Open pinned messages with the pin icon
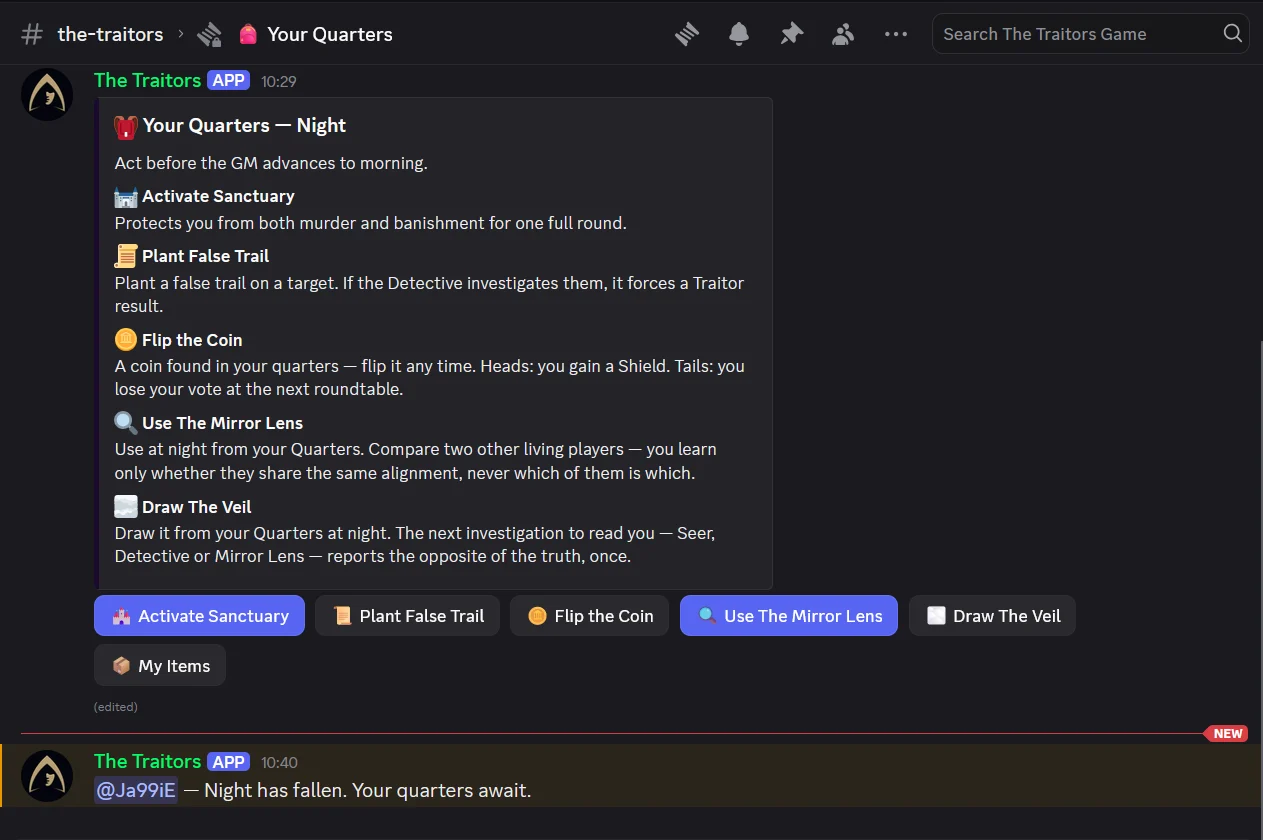 [791, 34]
